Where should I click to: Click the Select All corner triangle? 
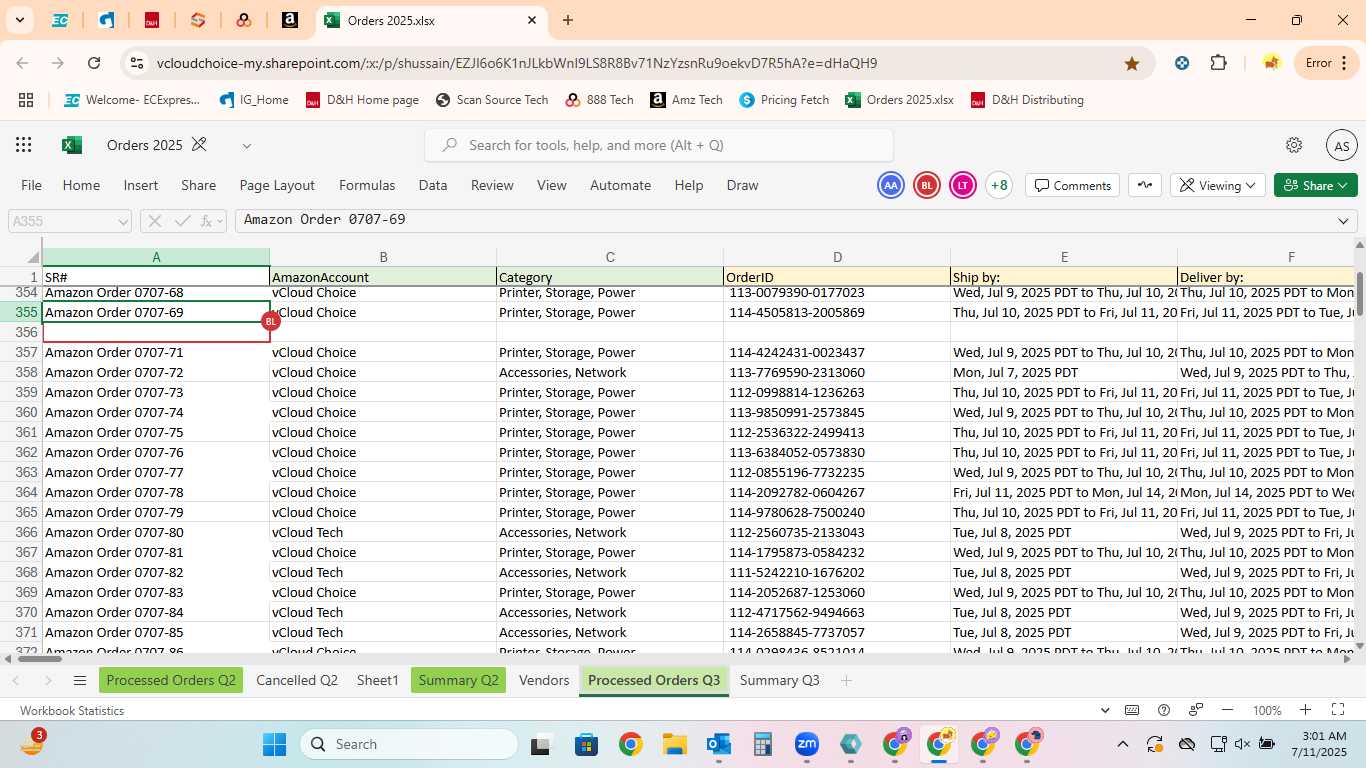click(33, 257)
